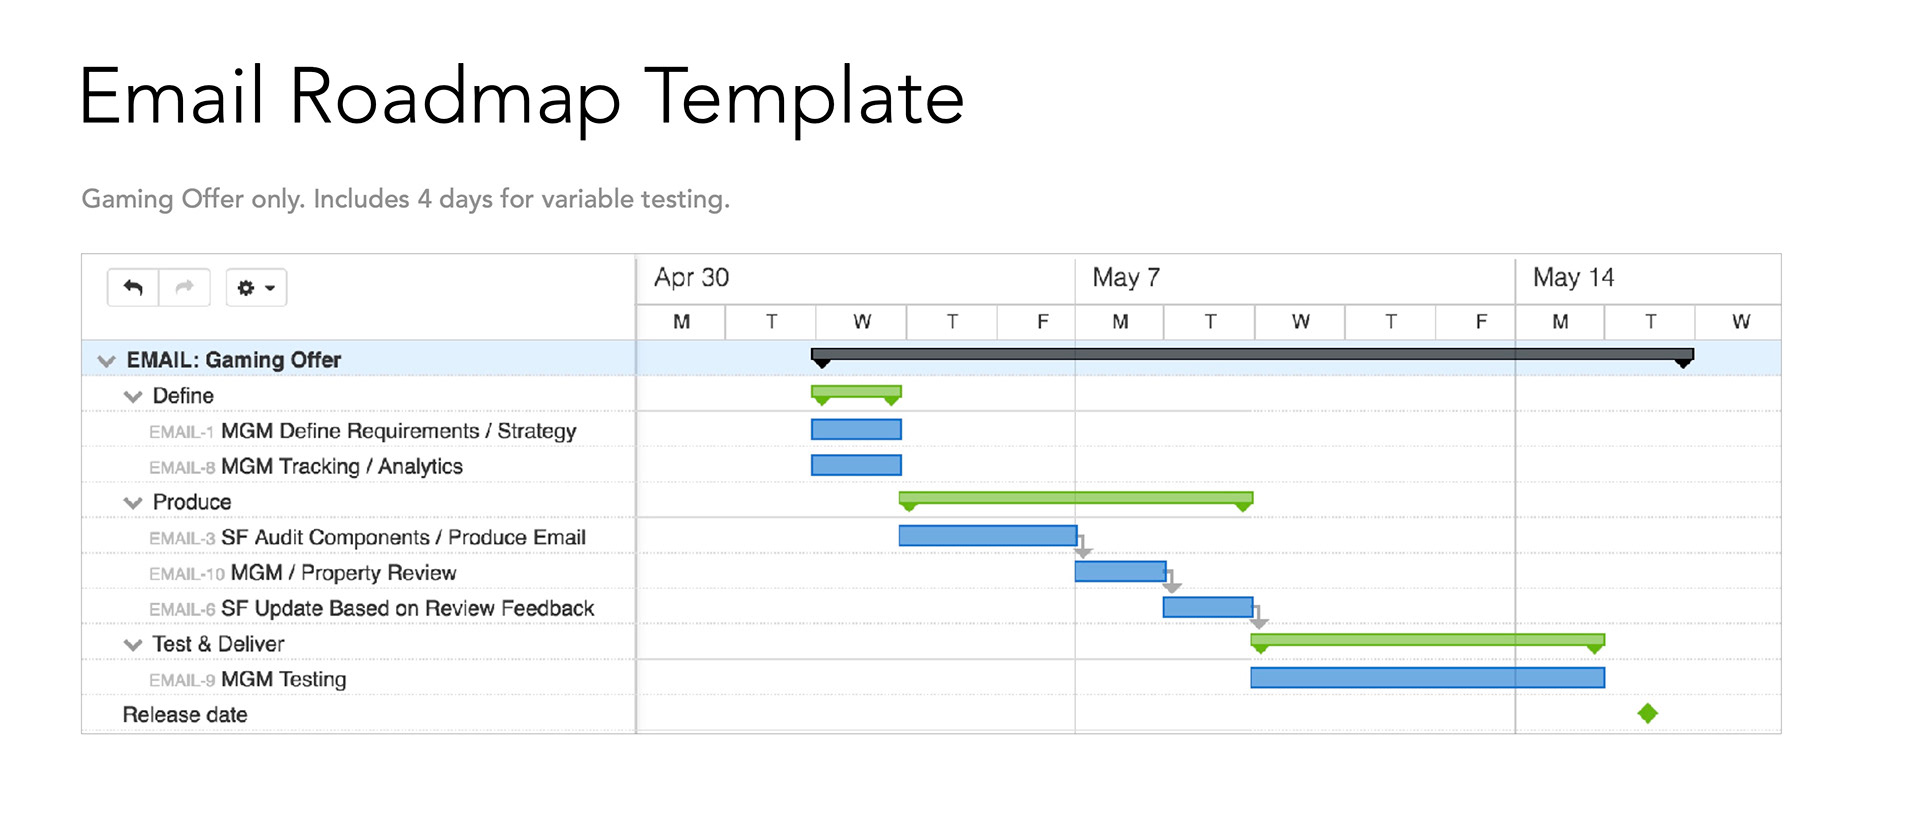Open the gear settings dropdown

(256, 288)
